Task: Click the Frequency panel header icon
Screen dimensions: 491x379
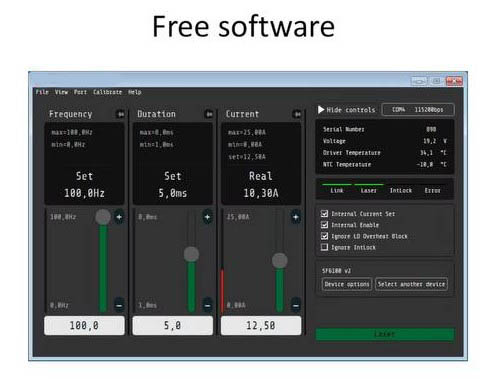Action: coord(120,114)
